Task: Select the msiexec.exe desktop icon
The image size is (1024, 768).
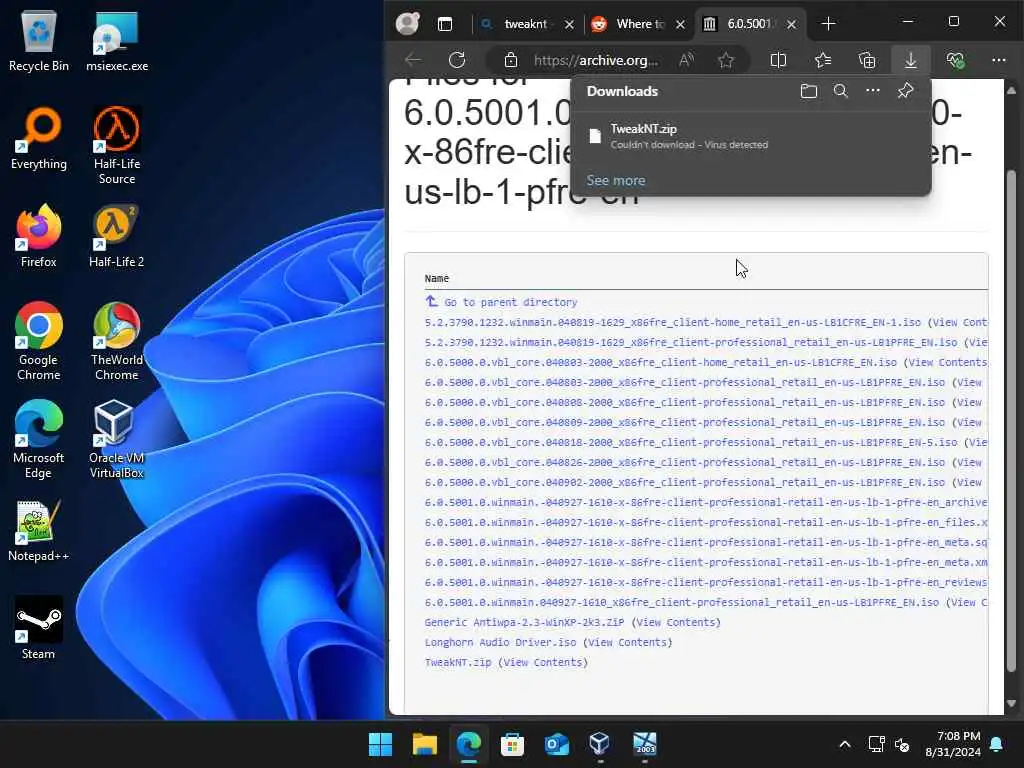Action: pos(117,42)
